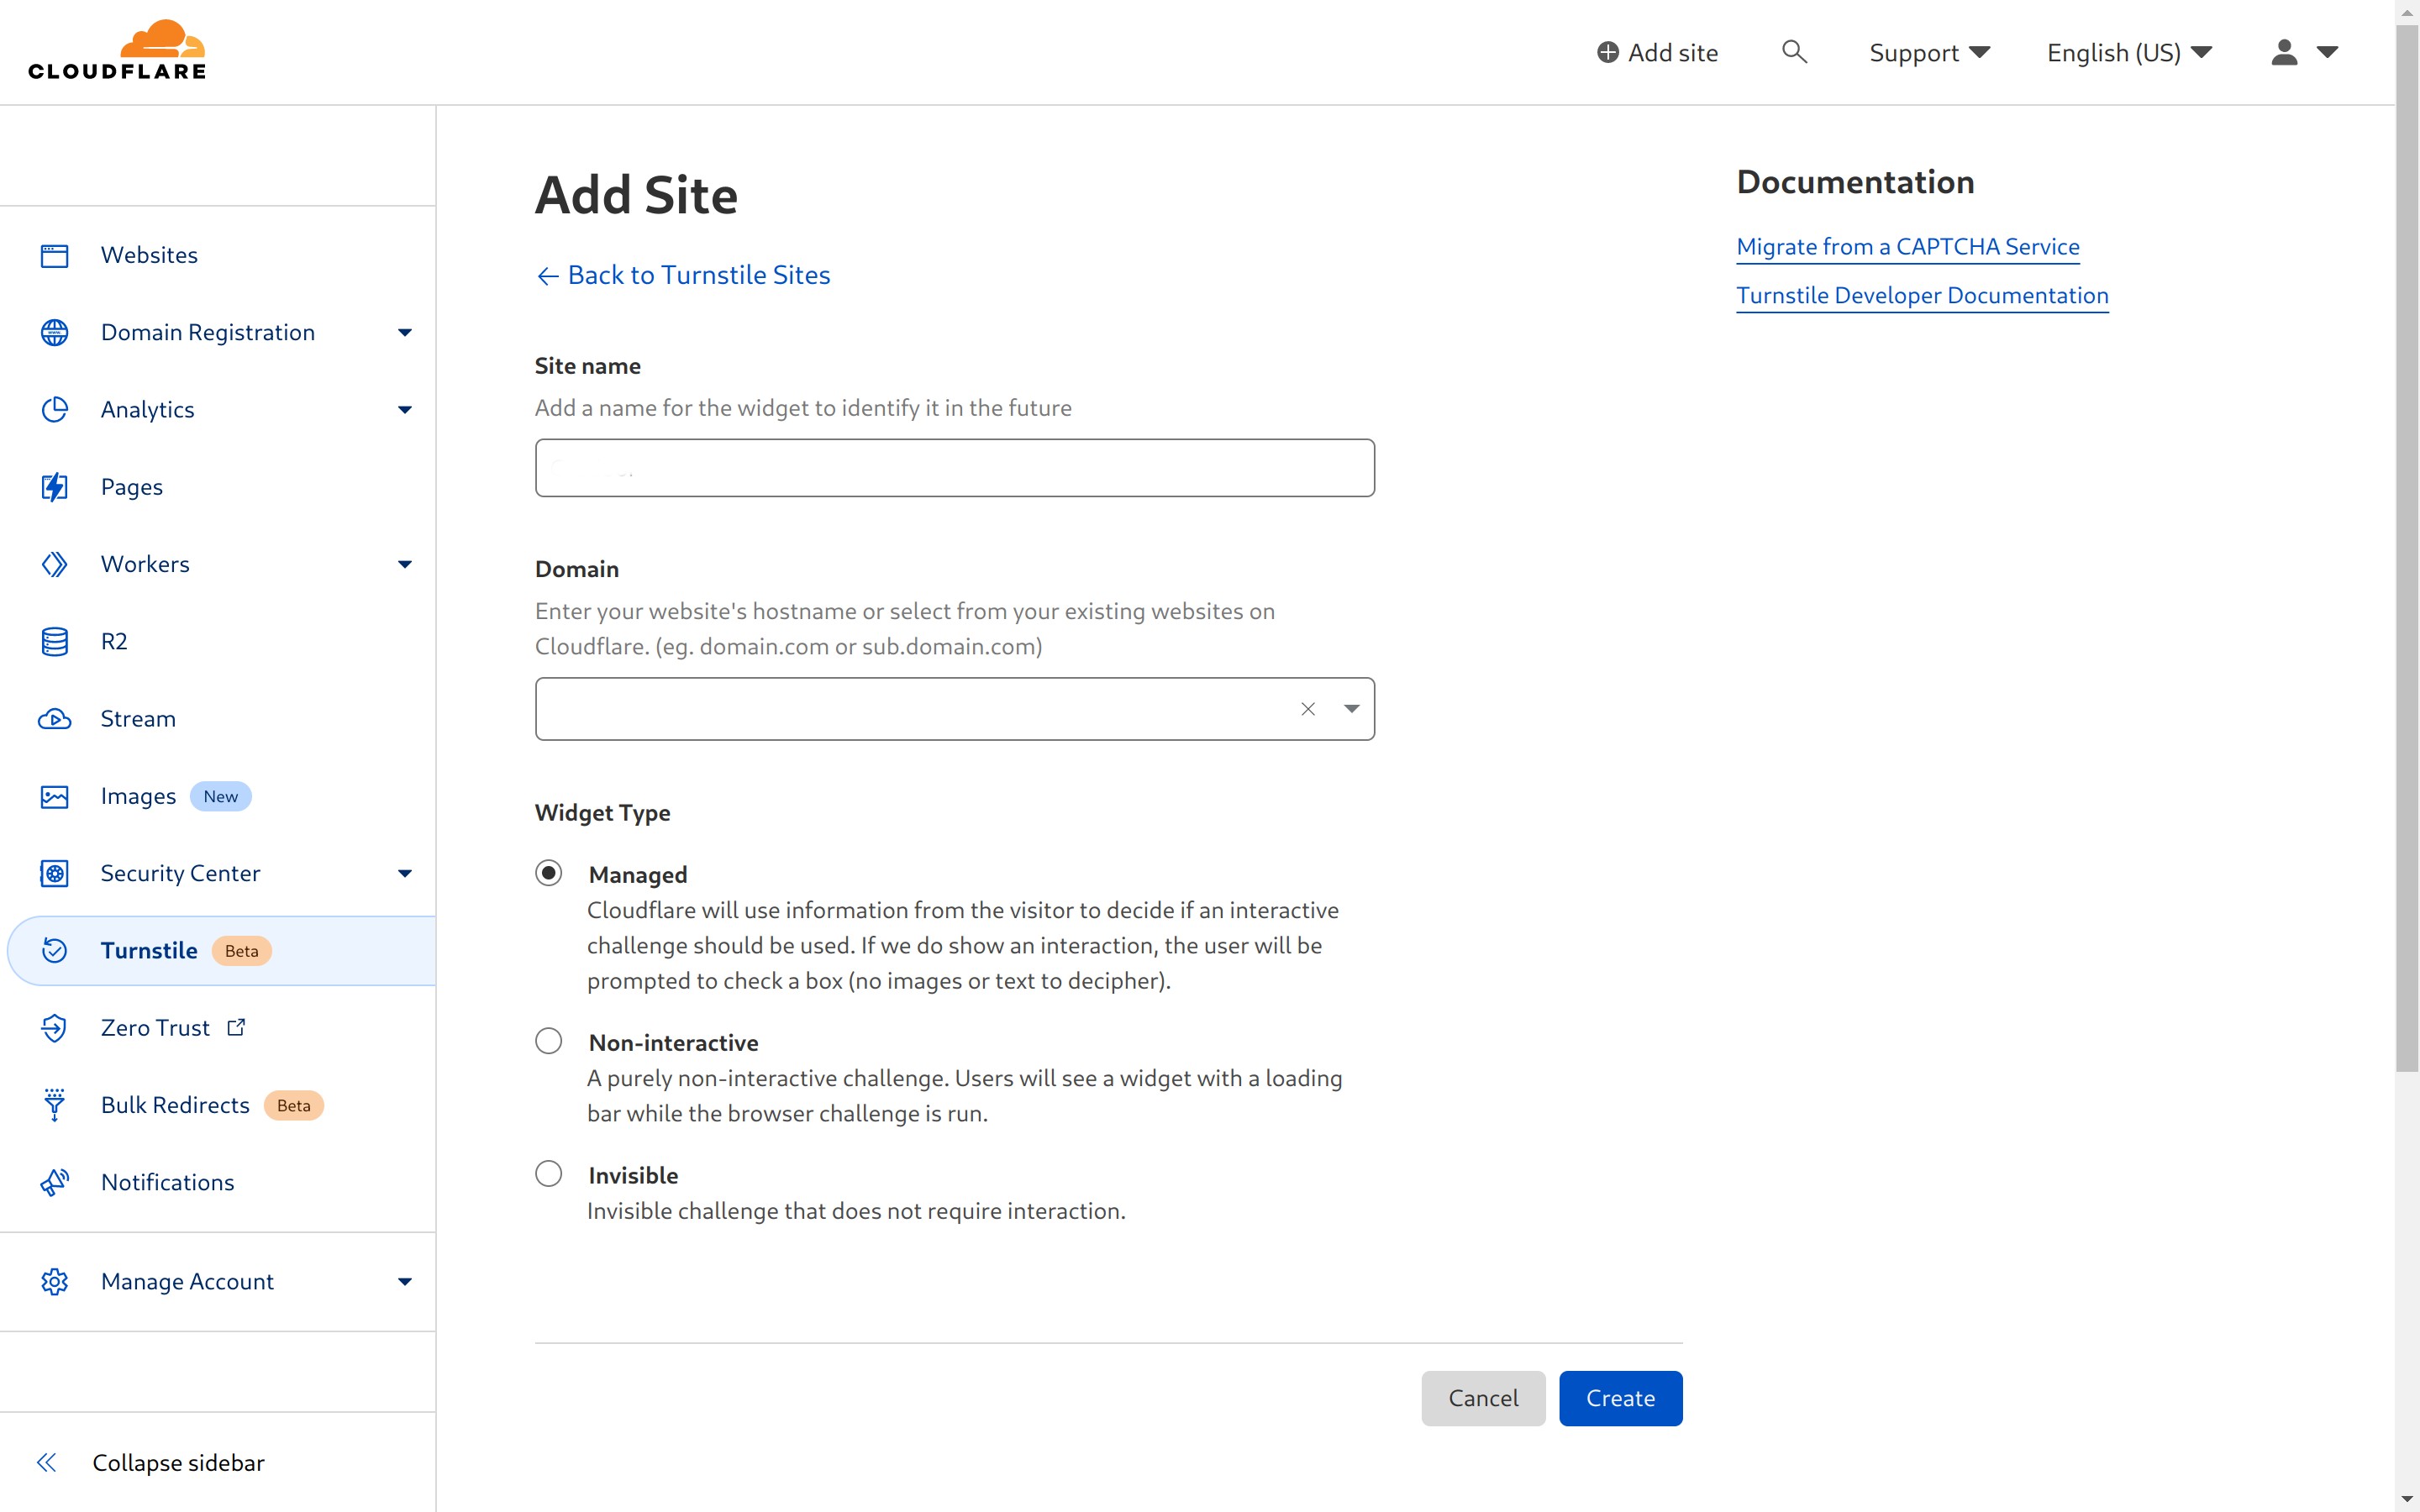Click the Non-interactive option label

pos(673,1043)
